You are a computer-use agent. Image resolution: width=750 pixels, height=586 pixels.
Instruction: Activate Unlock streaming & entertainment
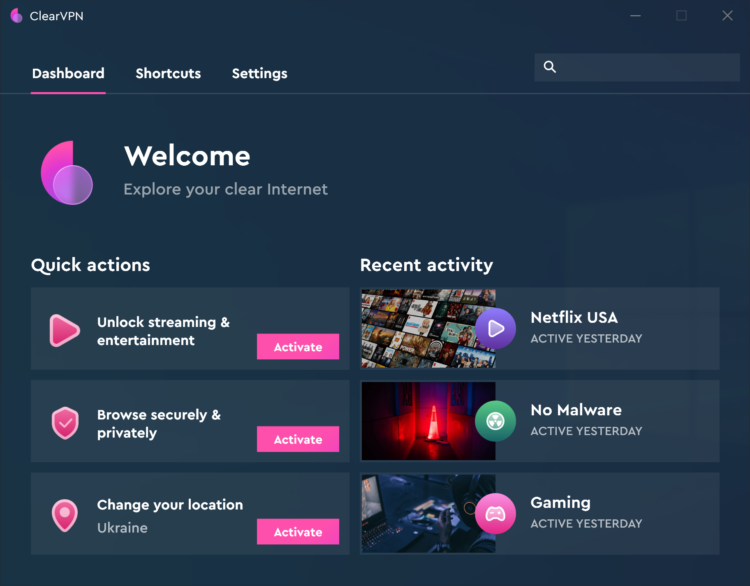(x=298, y=347)
